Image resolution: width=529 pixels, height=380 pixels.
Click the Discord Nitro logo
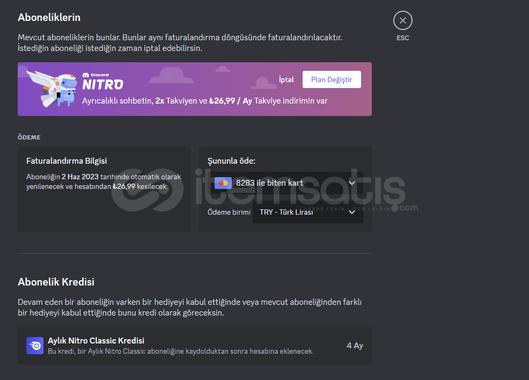tap(103, 82)
